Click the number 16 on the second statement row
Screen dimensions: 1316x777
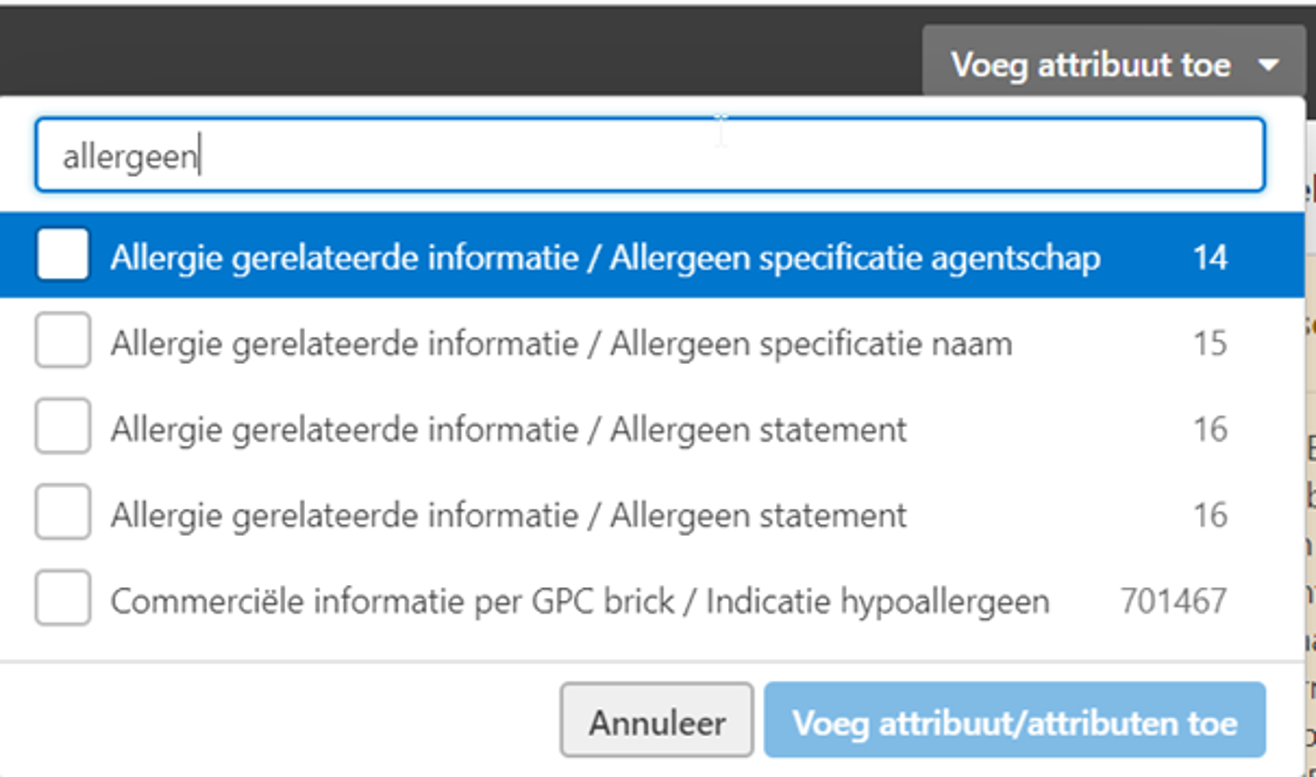tap(1209, 516)
